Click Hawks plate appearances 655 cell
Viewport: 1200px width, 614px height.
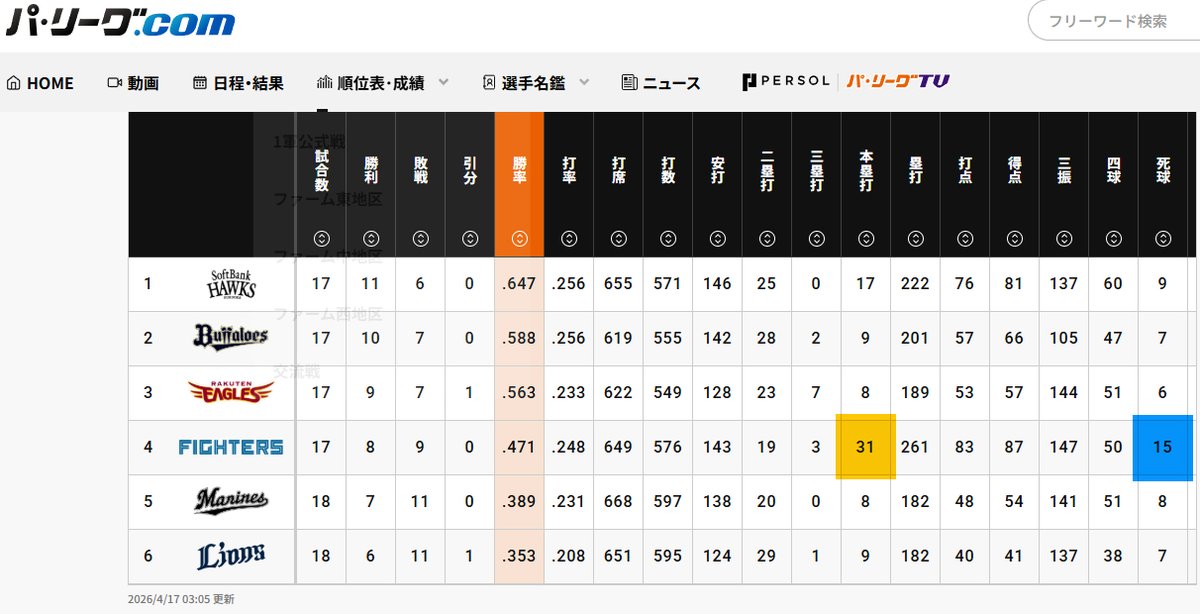(618, 284)
